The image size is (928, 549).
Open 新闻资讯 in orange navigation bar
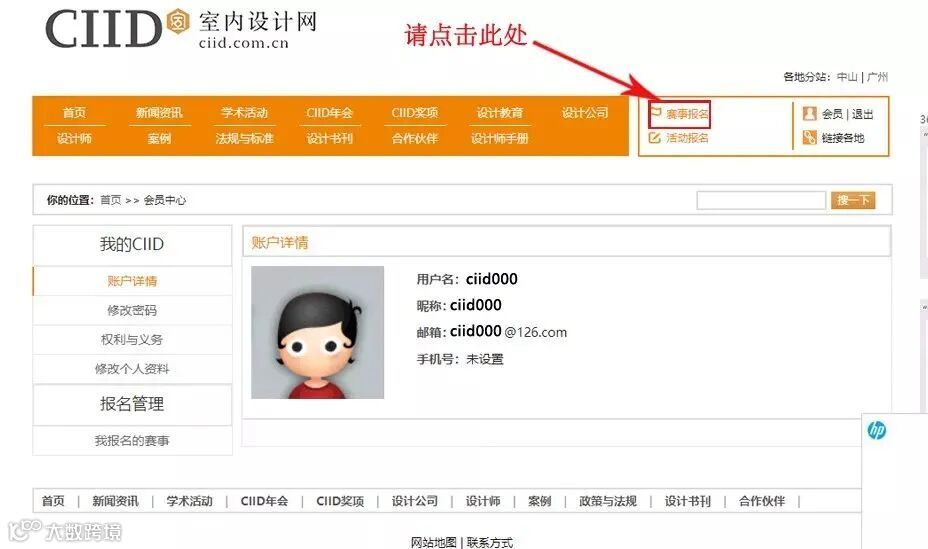159,112
